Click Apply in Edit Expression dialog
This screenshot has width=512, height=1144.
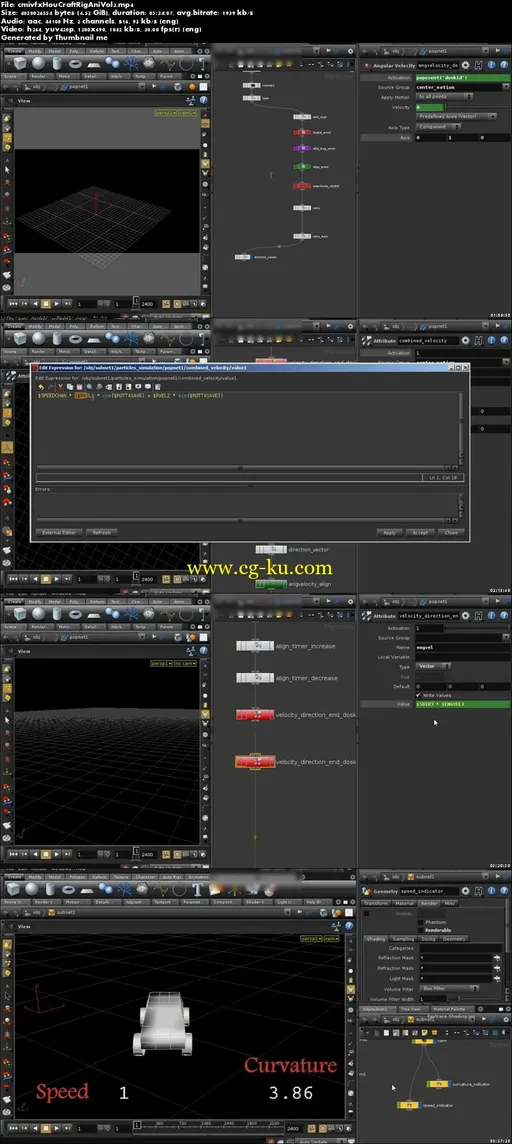tap(389, 533)
